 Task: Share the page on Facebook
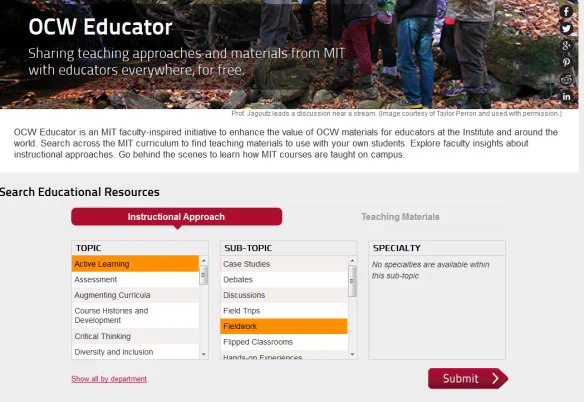coord(566,12)
